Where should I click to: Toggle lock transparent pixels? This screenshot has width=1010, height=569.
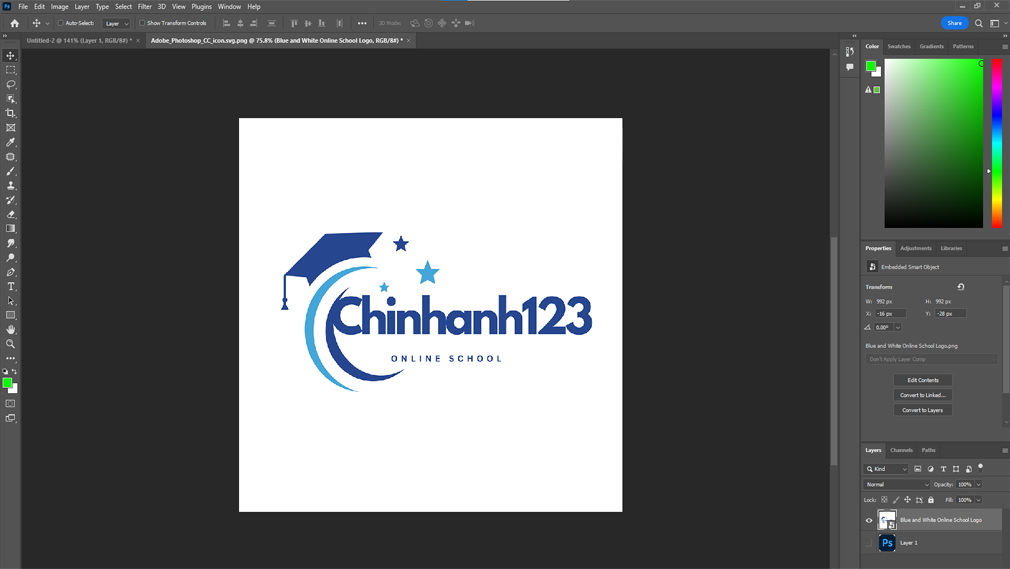point(884,500)
